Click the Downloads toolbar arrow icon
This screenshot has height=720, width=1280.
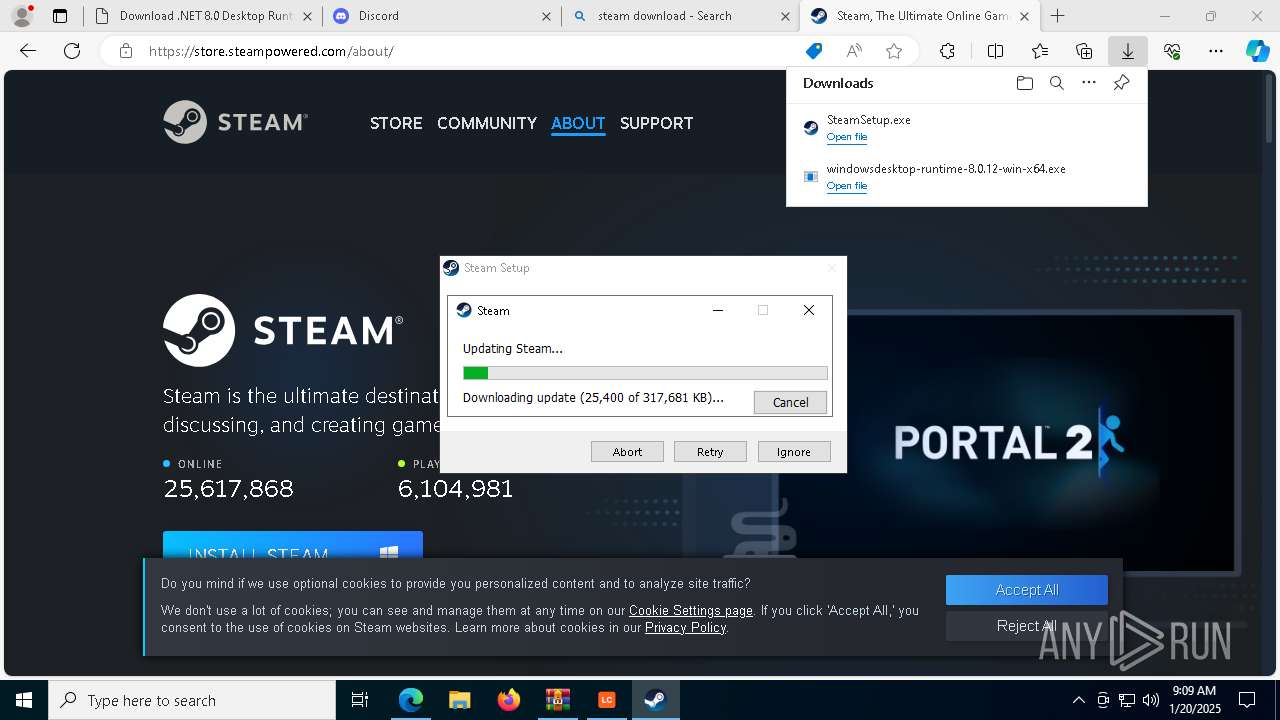point(1127,51)
